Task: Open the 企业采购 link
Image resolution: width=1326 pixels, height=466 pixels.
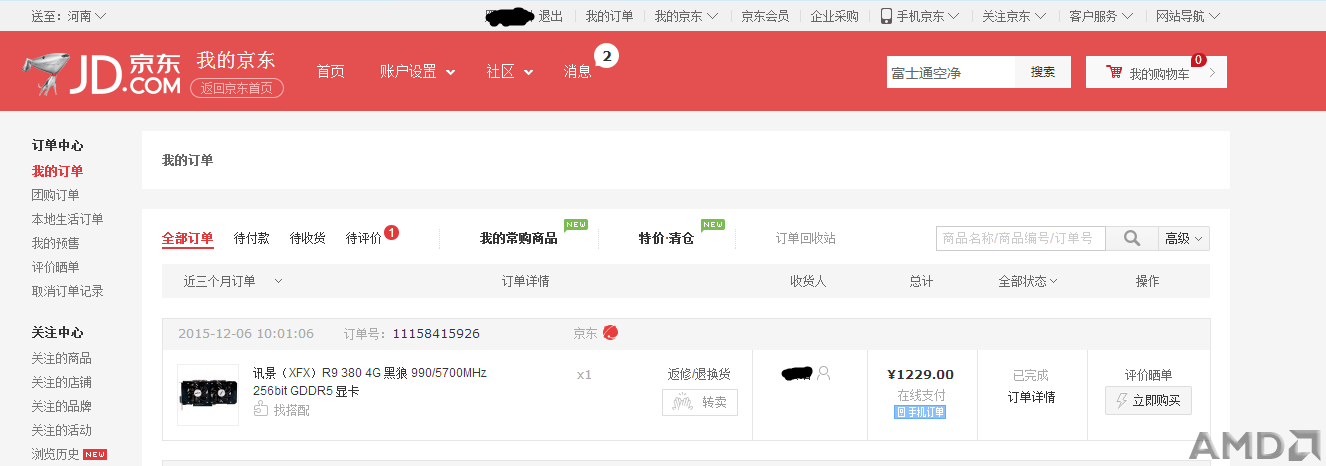Action: pos(834,16)
